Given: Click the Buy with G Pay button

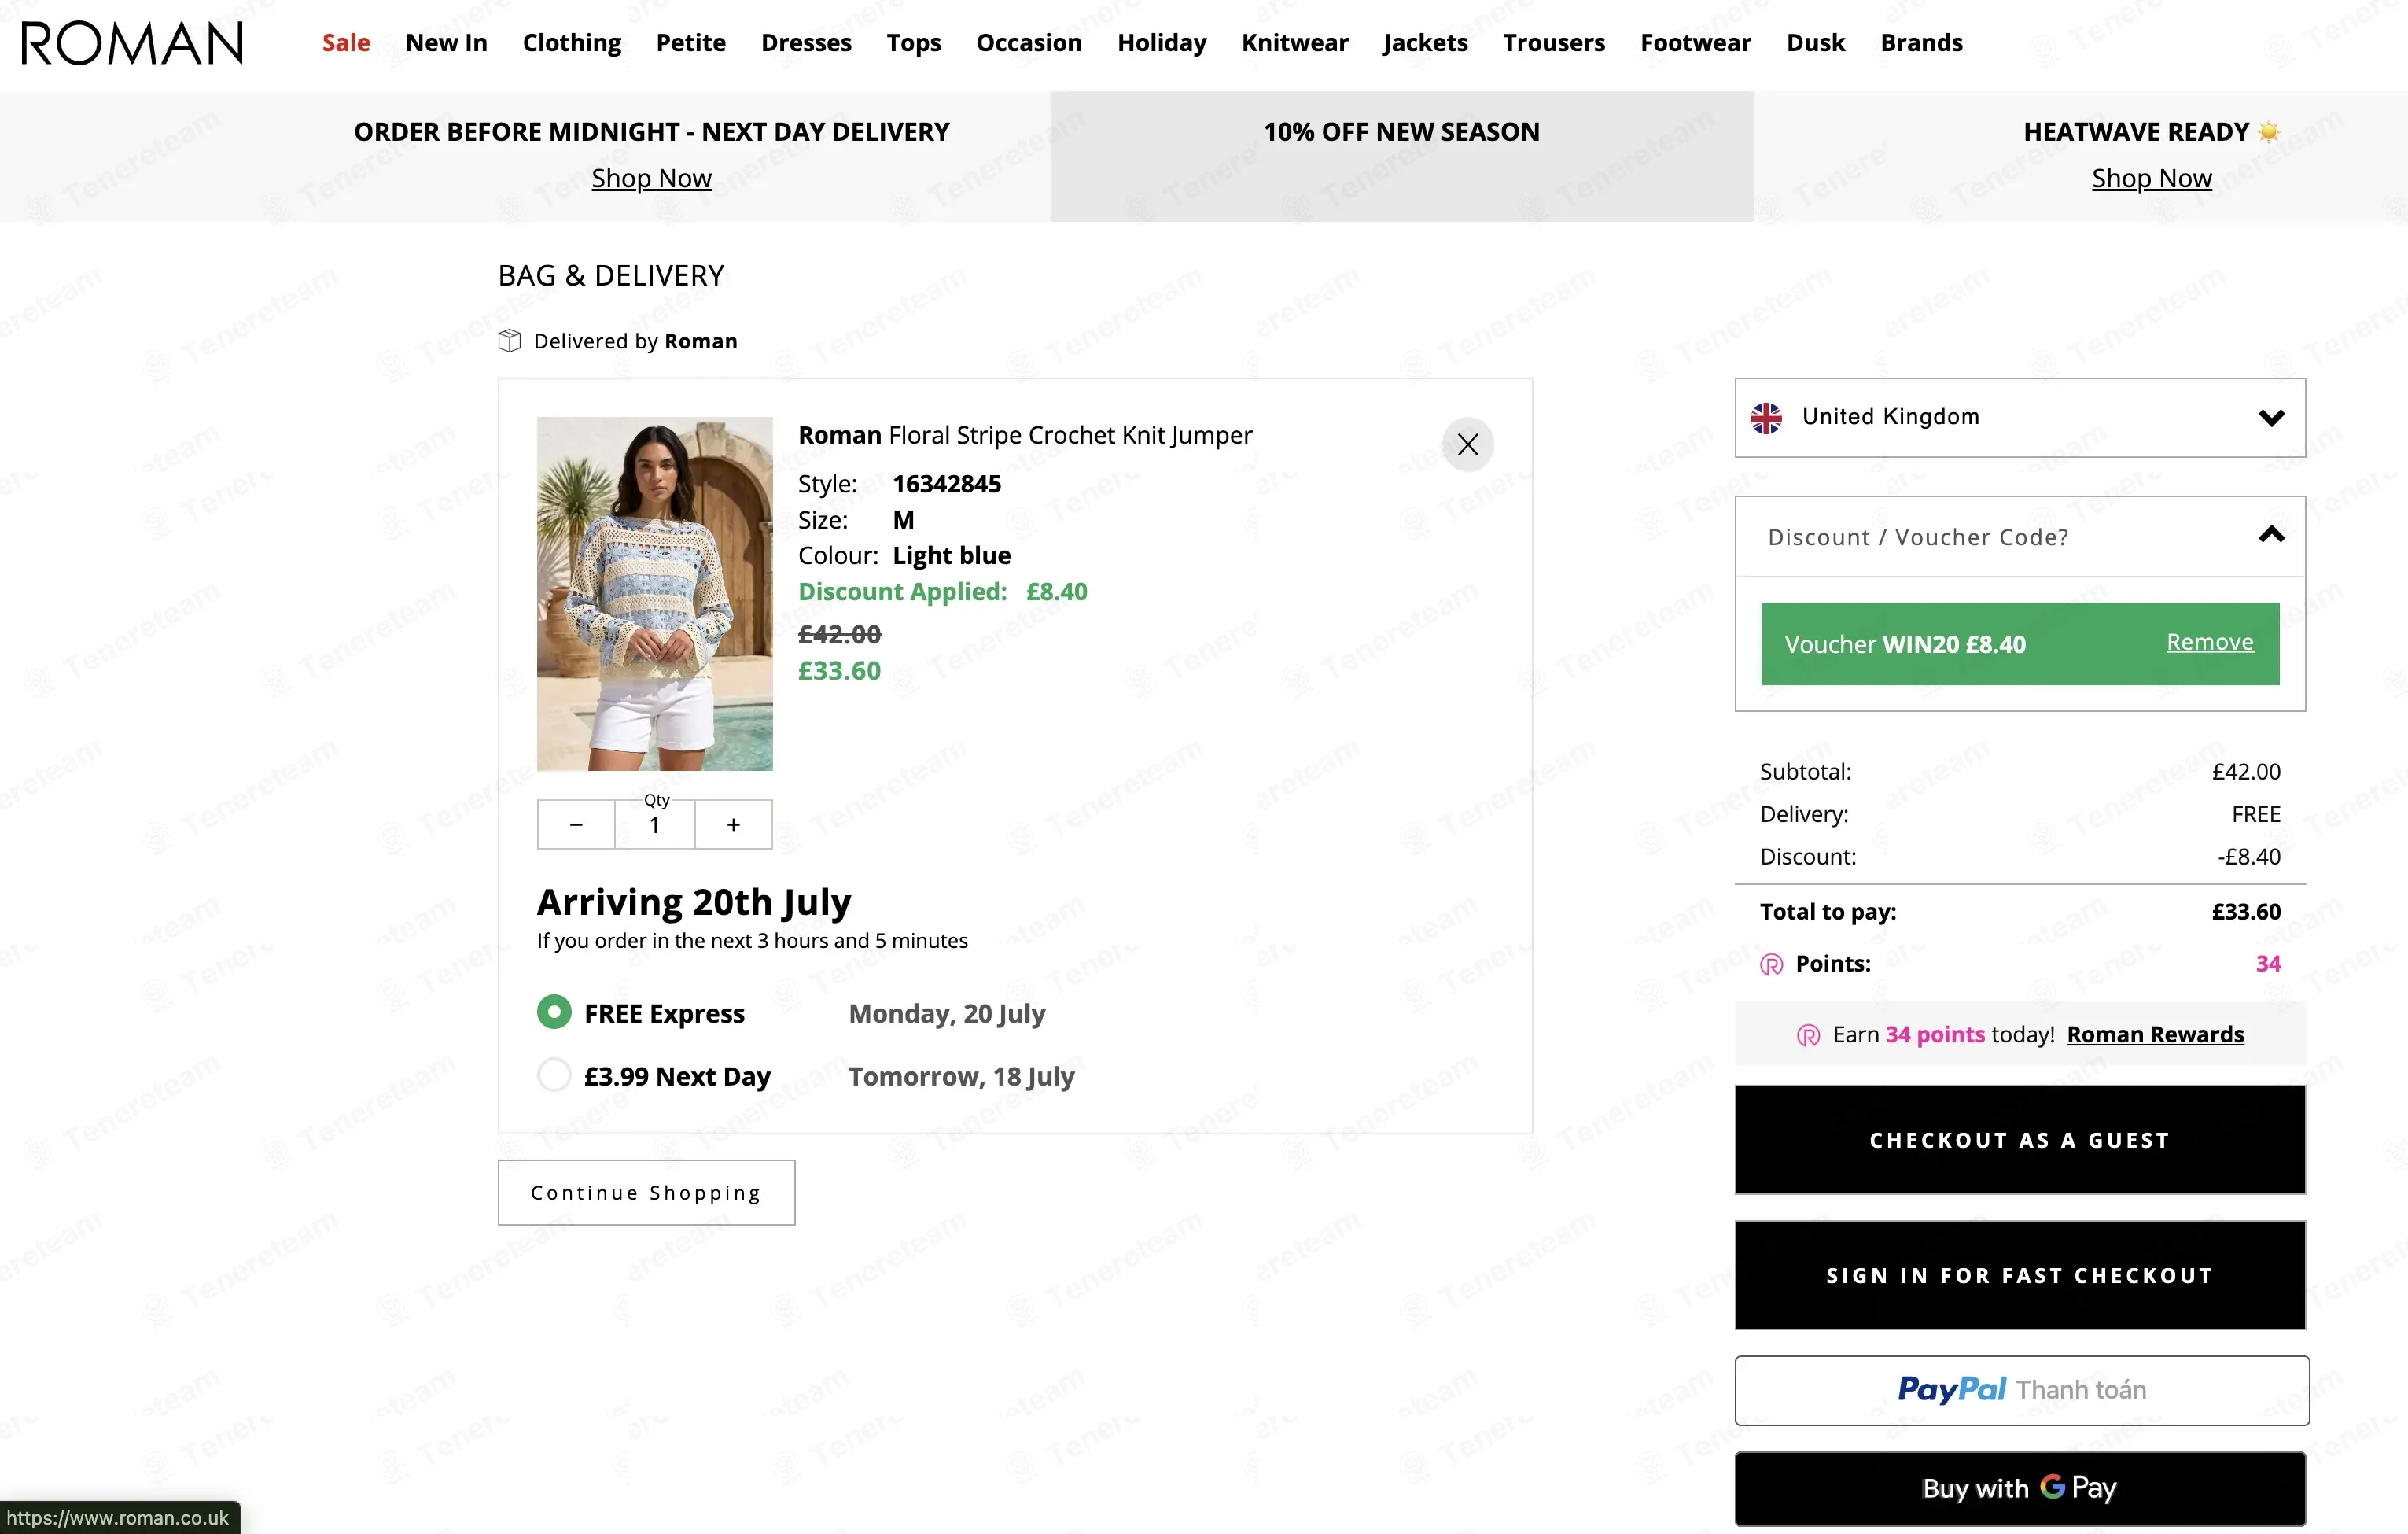Looking at the screenshot, I should coord(2020,1488).
